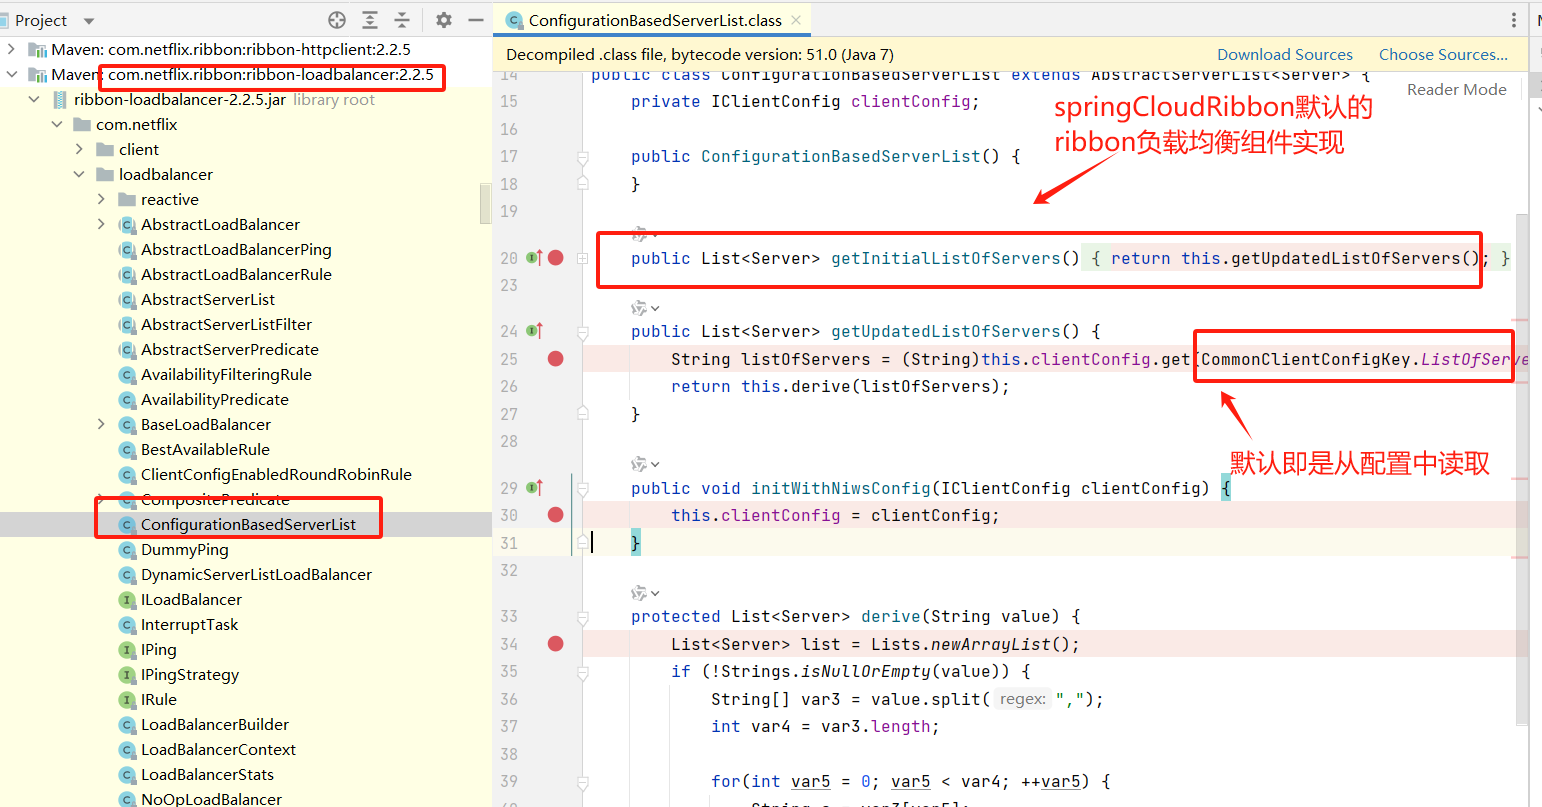
Task: Click the reactive folder icon
Action: coord(127,199)
